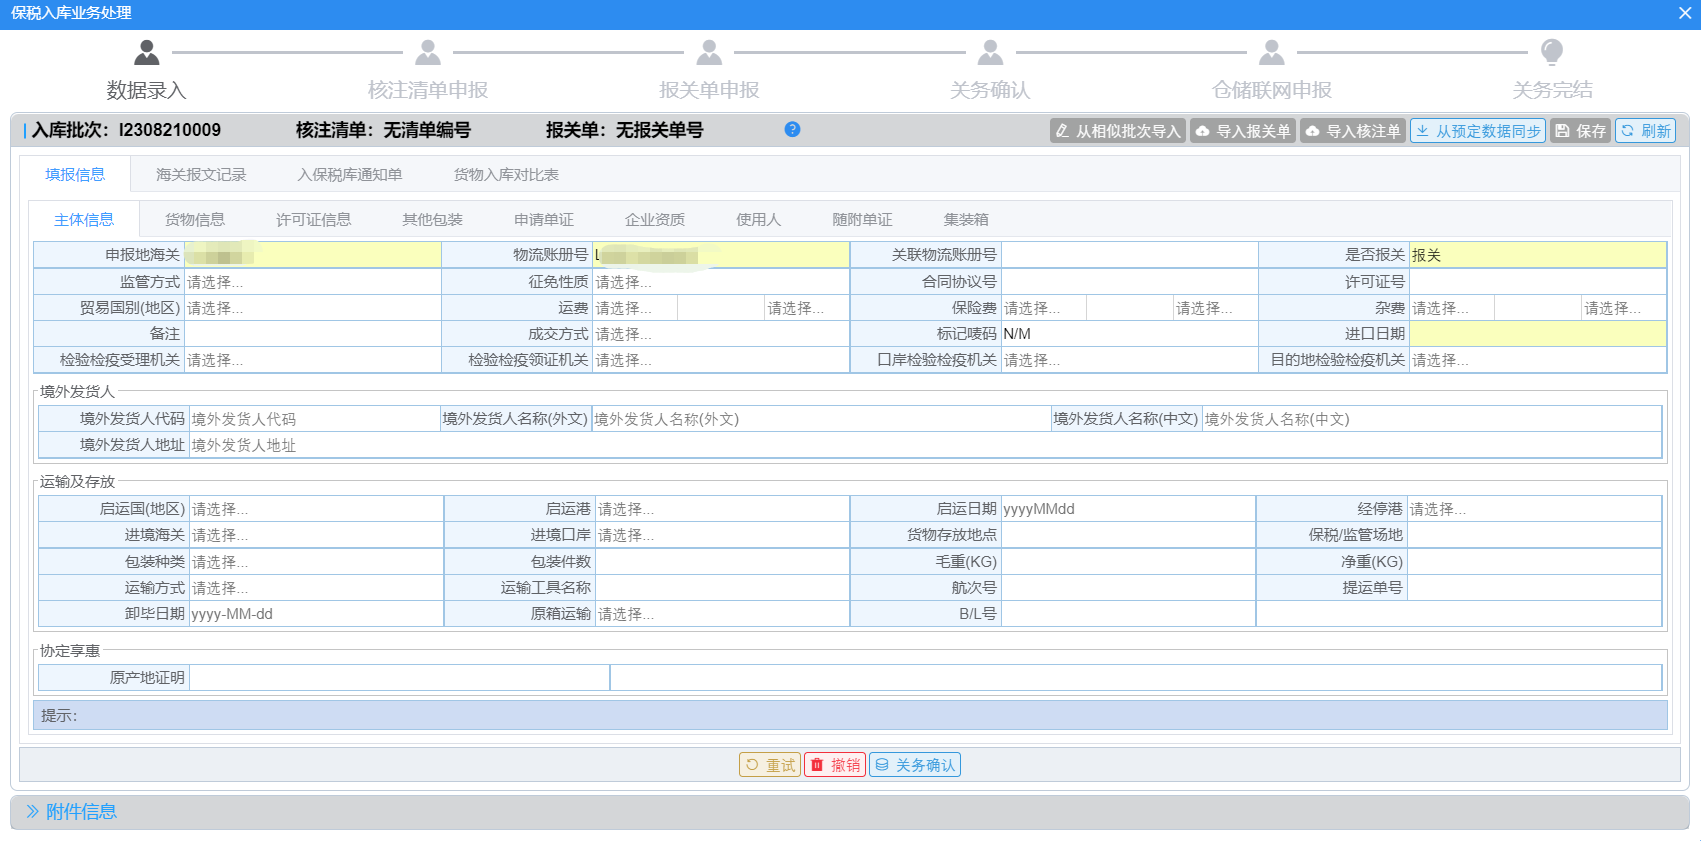
Task: Click the 数据录入 step person icon
Action: point(147,52)
